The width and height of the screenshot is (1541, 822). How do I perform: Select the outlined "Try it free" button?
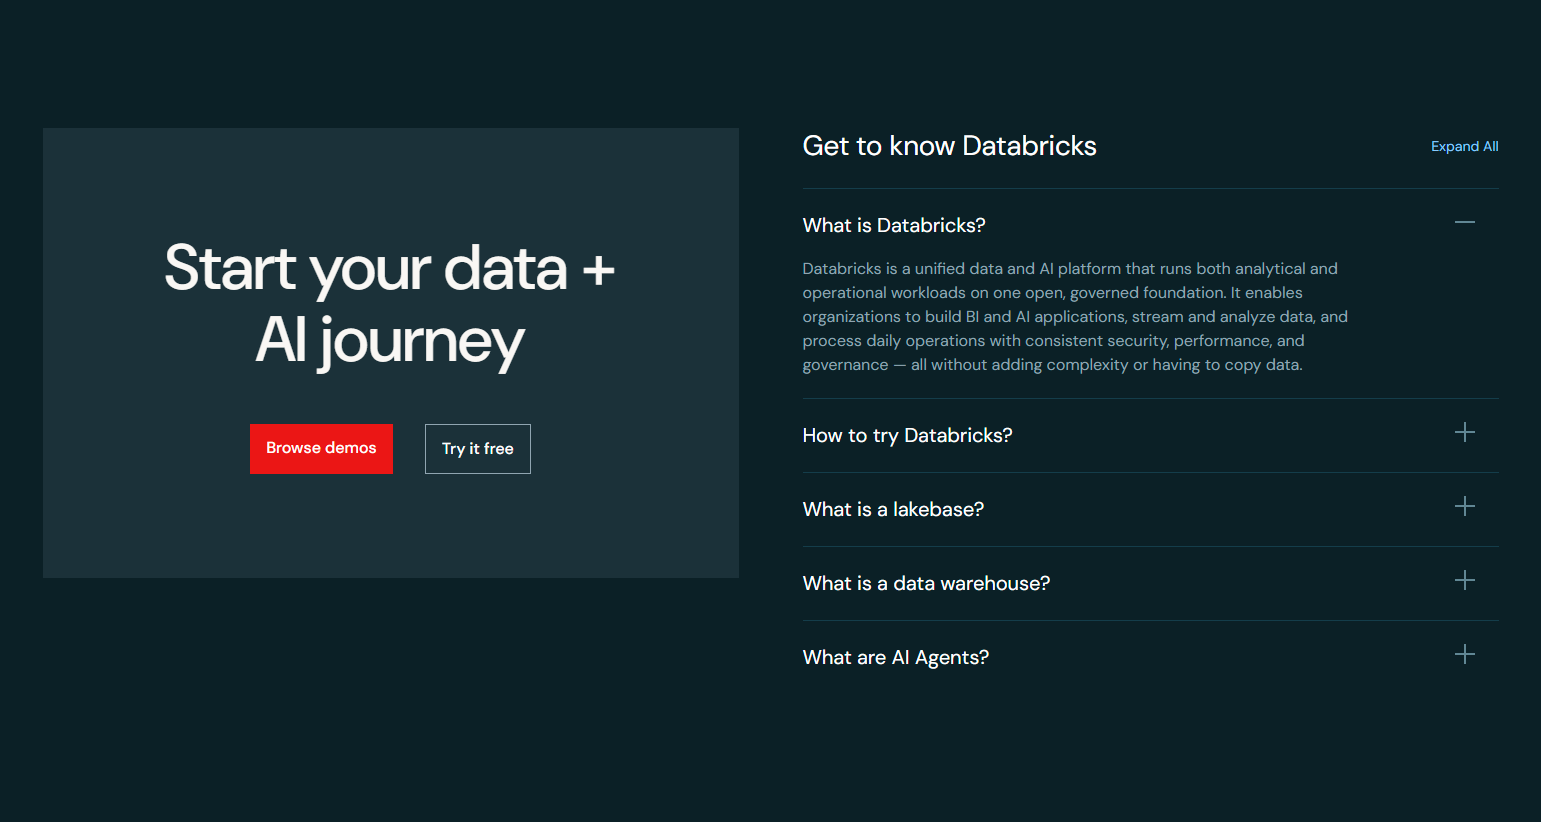477,448
